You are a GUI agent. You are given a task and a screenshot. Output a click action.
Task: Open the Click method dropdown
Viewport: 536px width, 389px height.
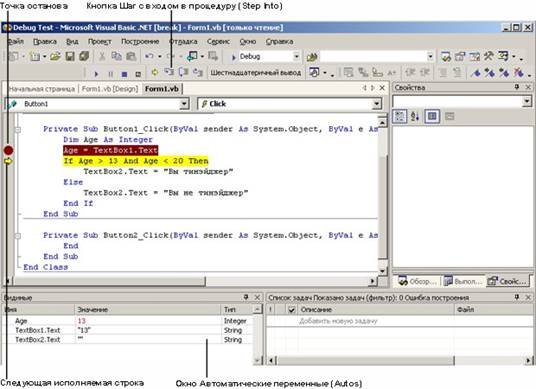(376, 104)
